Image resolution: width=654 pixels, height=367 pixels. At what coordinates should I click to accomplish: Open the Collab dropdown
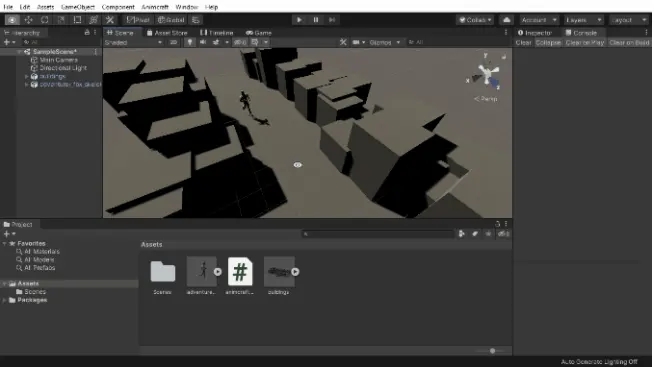click(475, 20)
